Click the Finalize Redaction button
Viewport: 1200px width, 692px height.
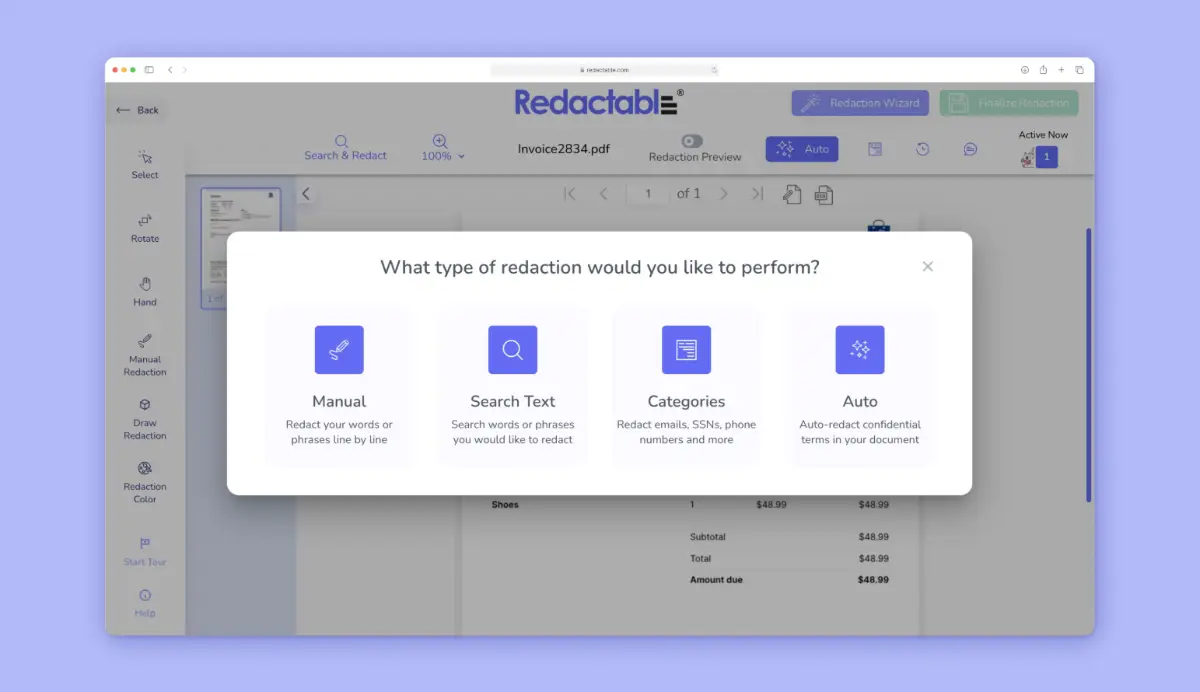pos(1009,103)
